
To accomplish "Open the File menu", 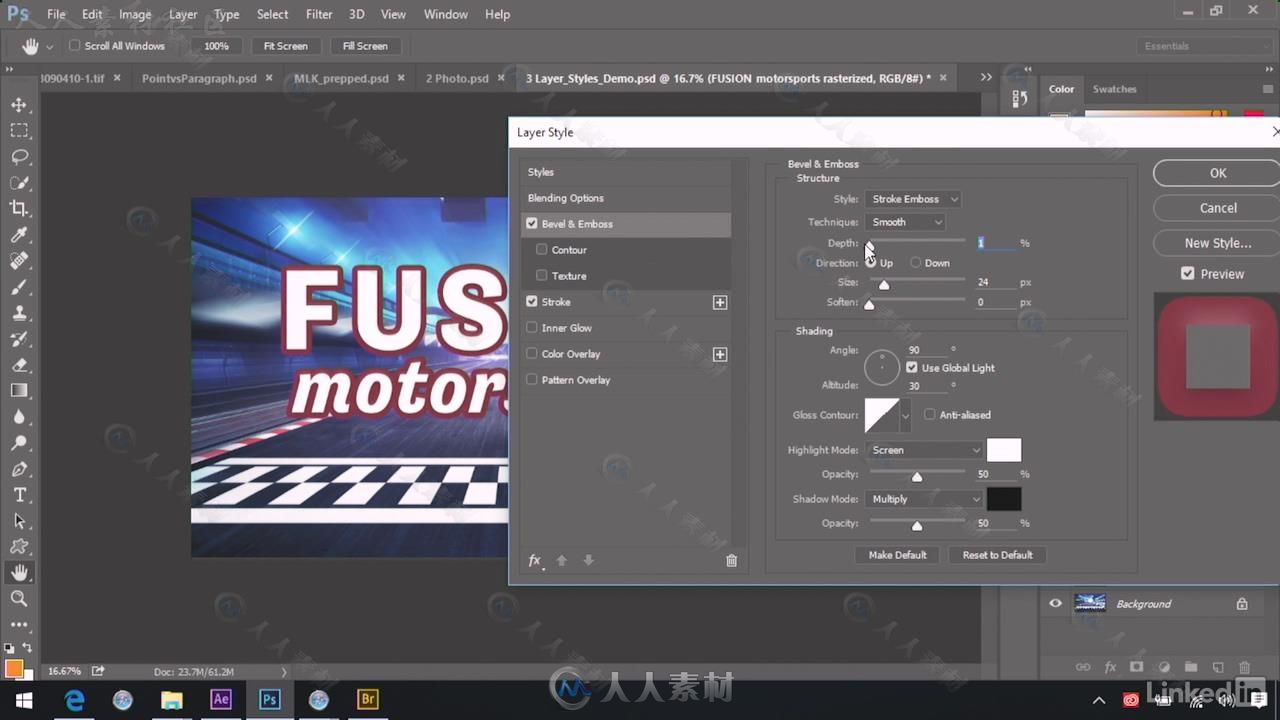I will (56, 14).
